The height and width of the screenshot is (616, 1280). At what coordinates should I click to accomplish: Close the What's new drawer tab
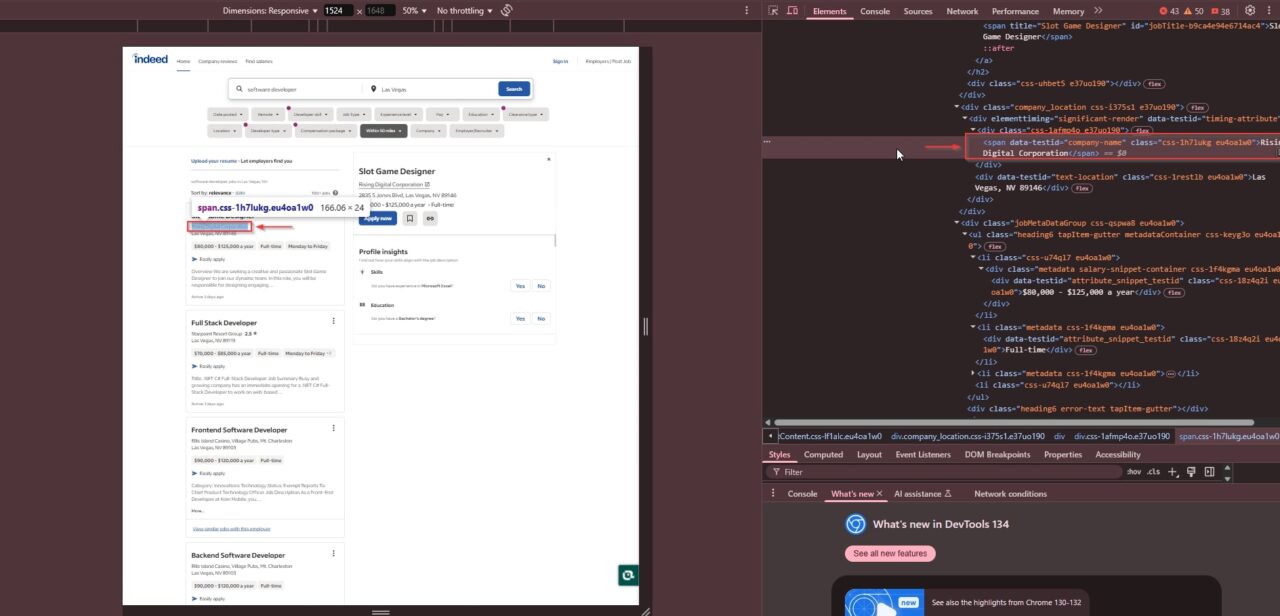click(881, 494)
